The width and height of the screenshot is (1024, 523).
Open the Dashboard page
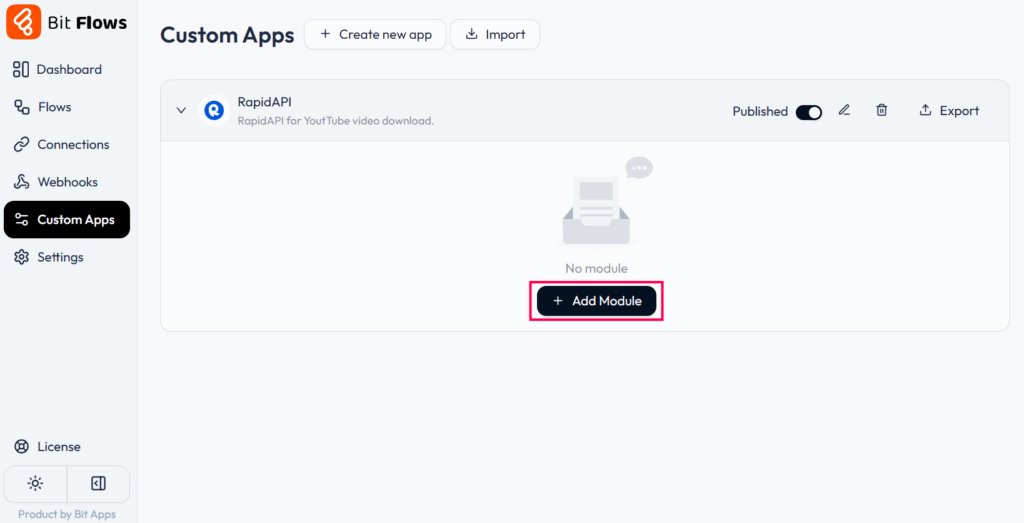[x=57, y=69]
